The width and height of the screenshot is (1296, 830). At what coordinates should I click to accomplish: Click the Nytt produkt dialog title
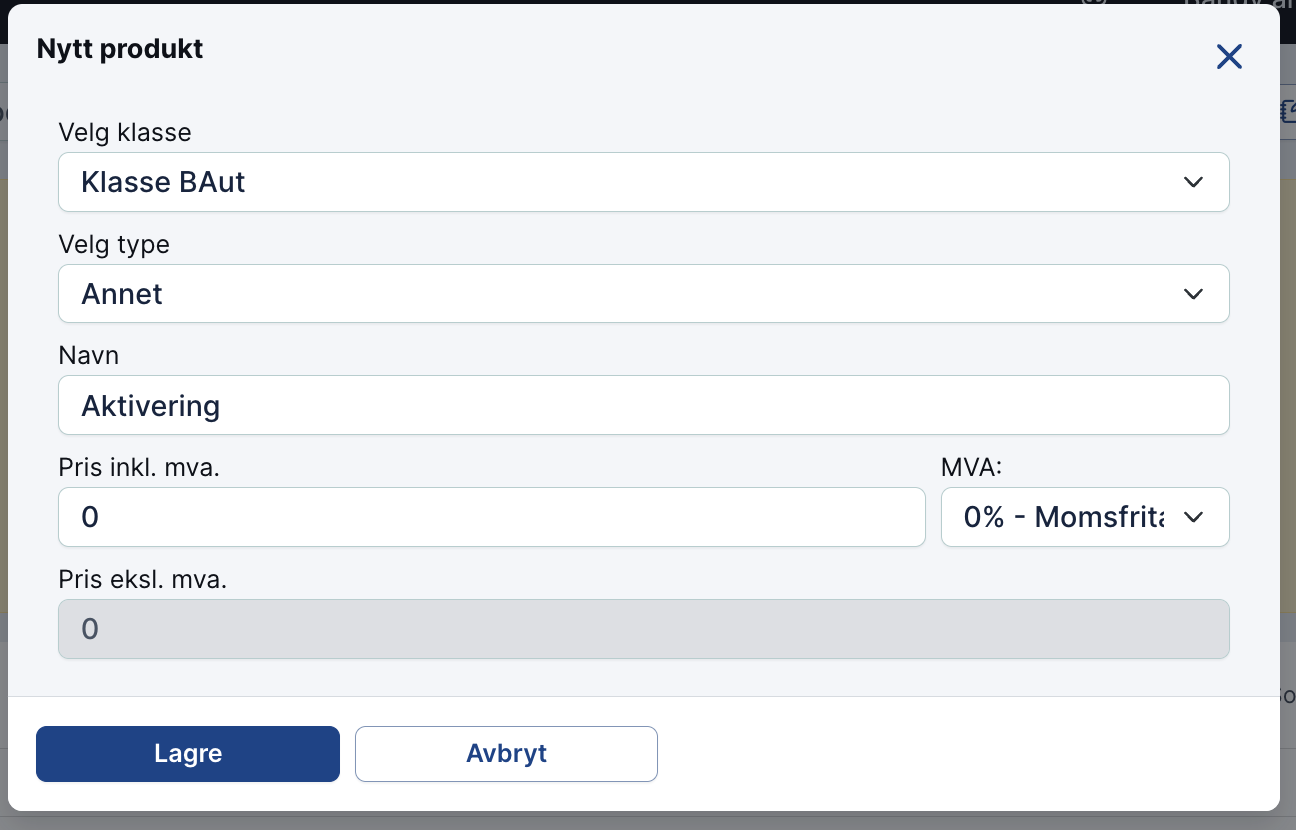point(120,49)
